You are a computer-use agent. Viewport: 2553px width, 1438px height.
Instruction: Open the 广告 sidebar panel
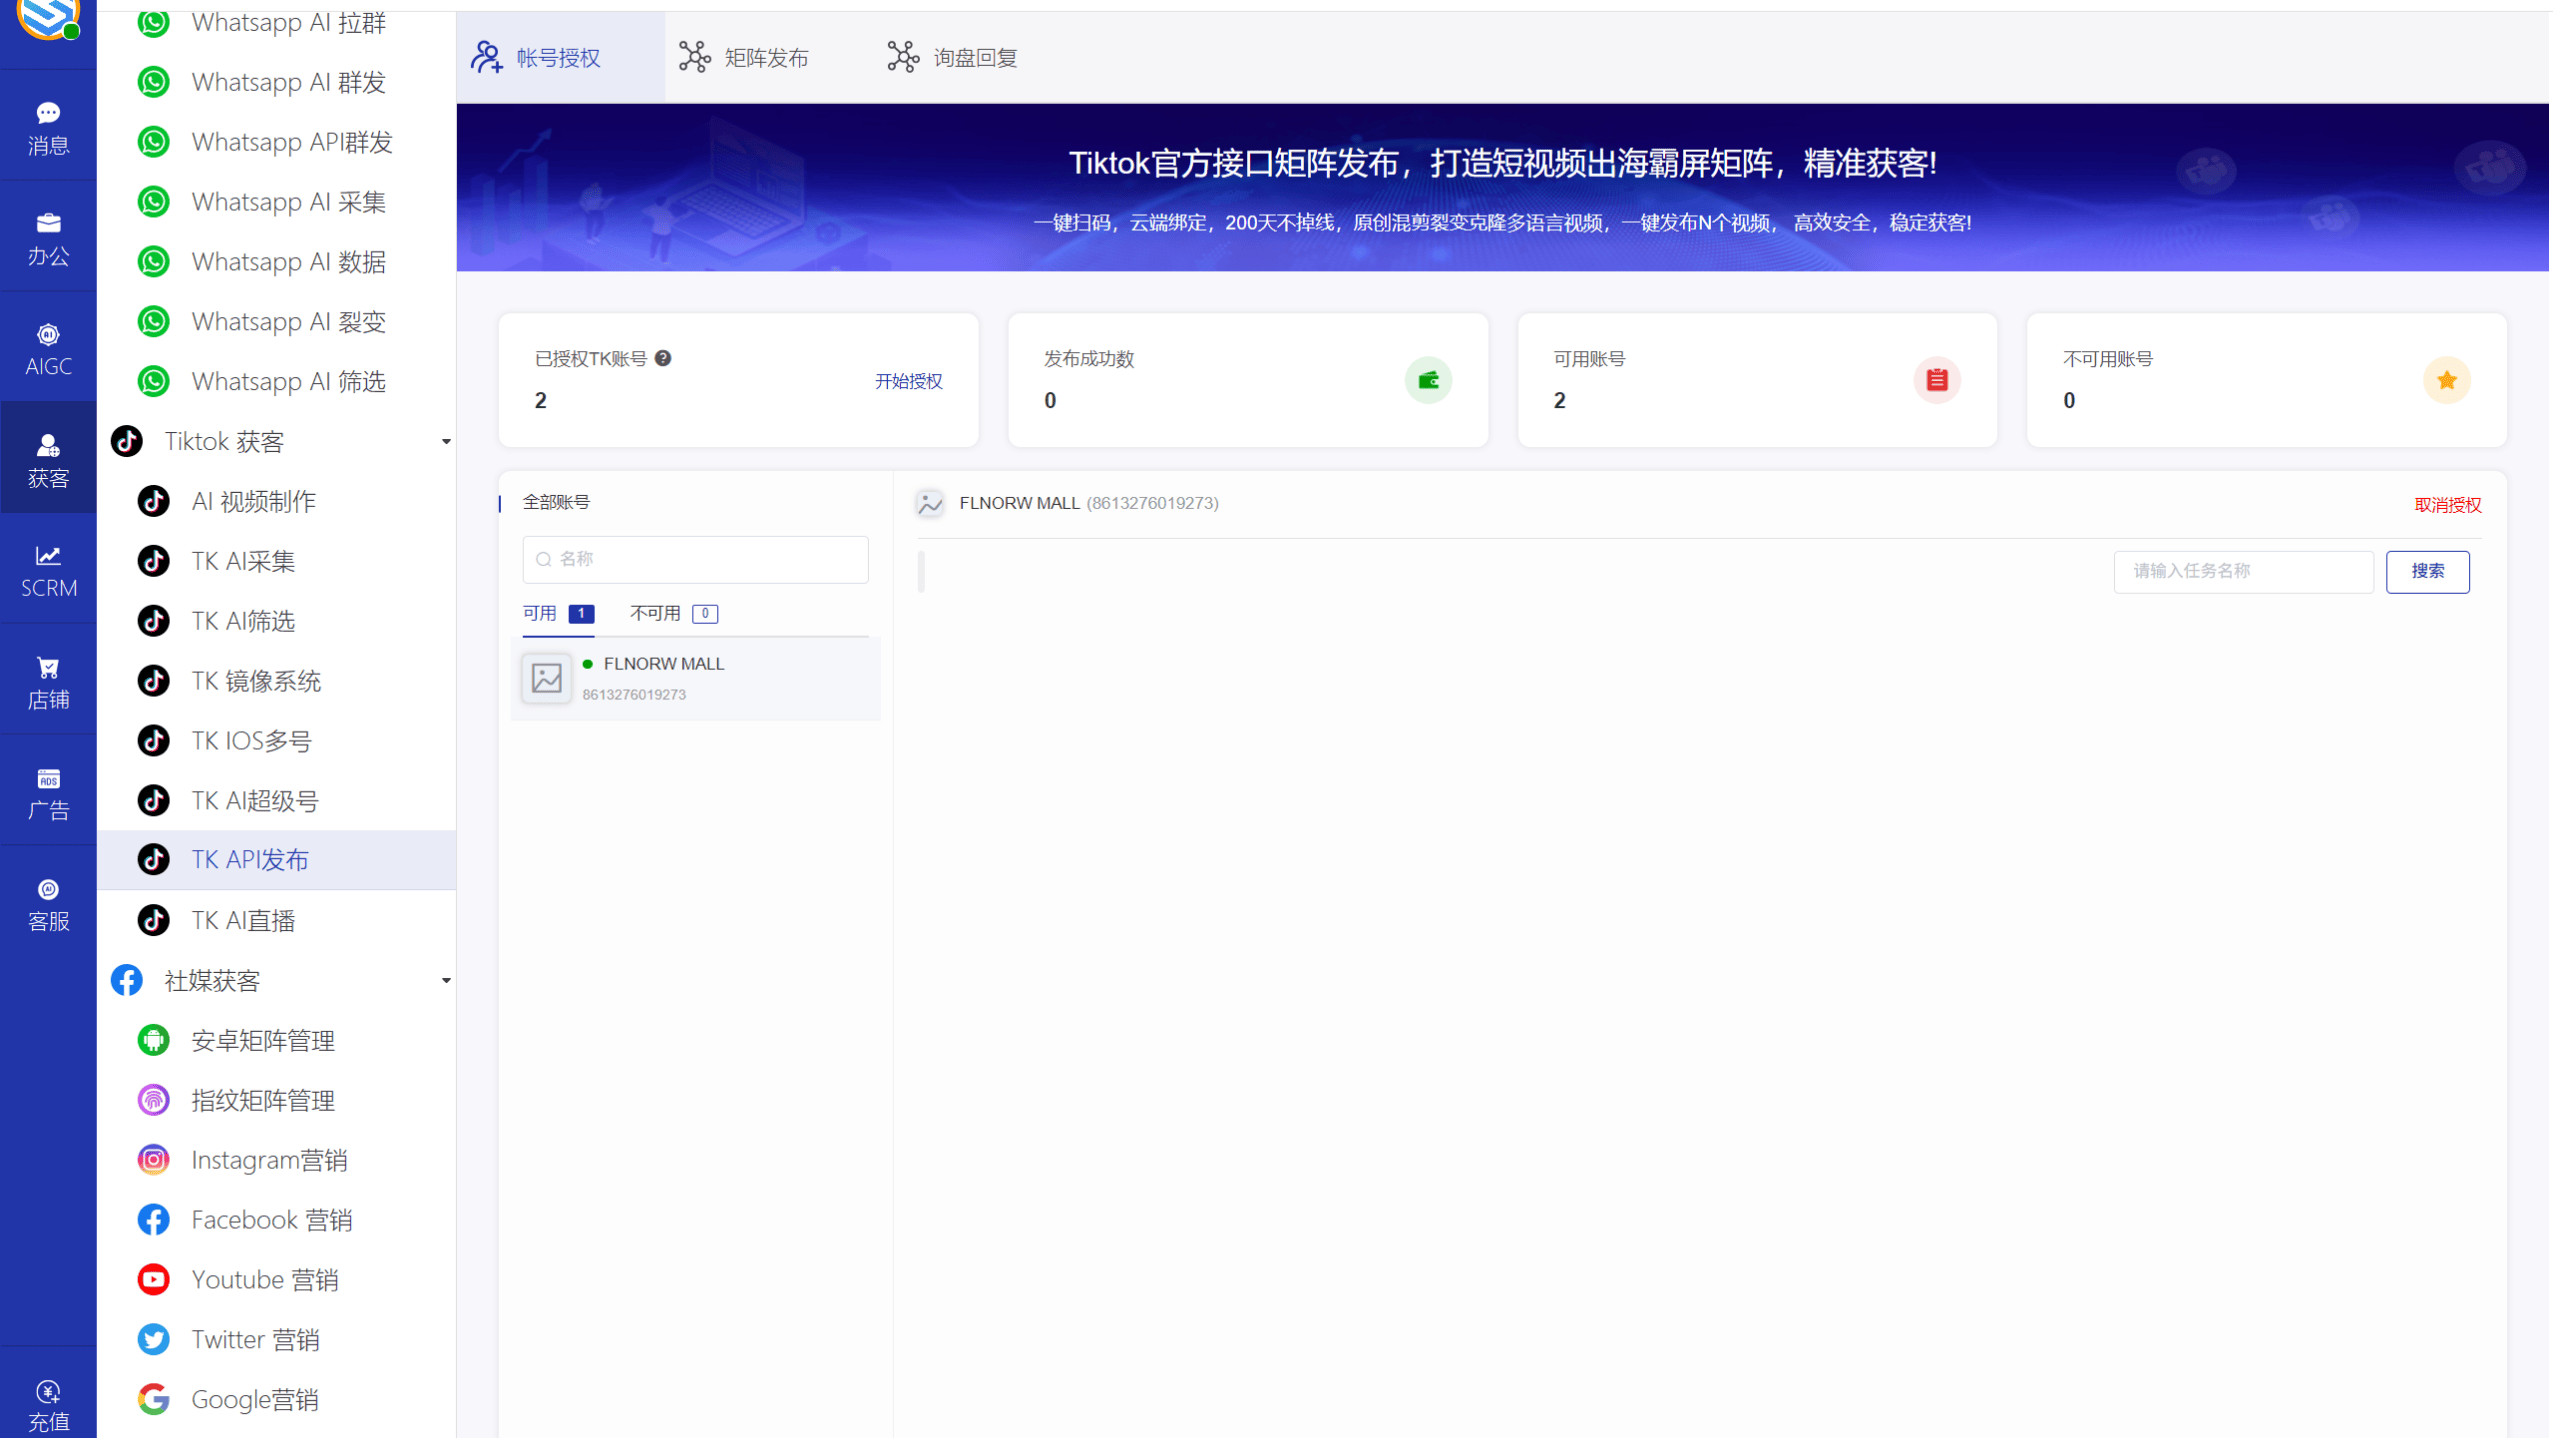[47, 792]
